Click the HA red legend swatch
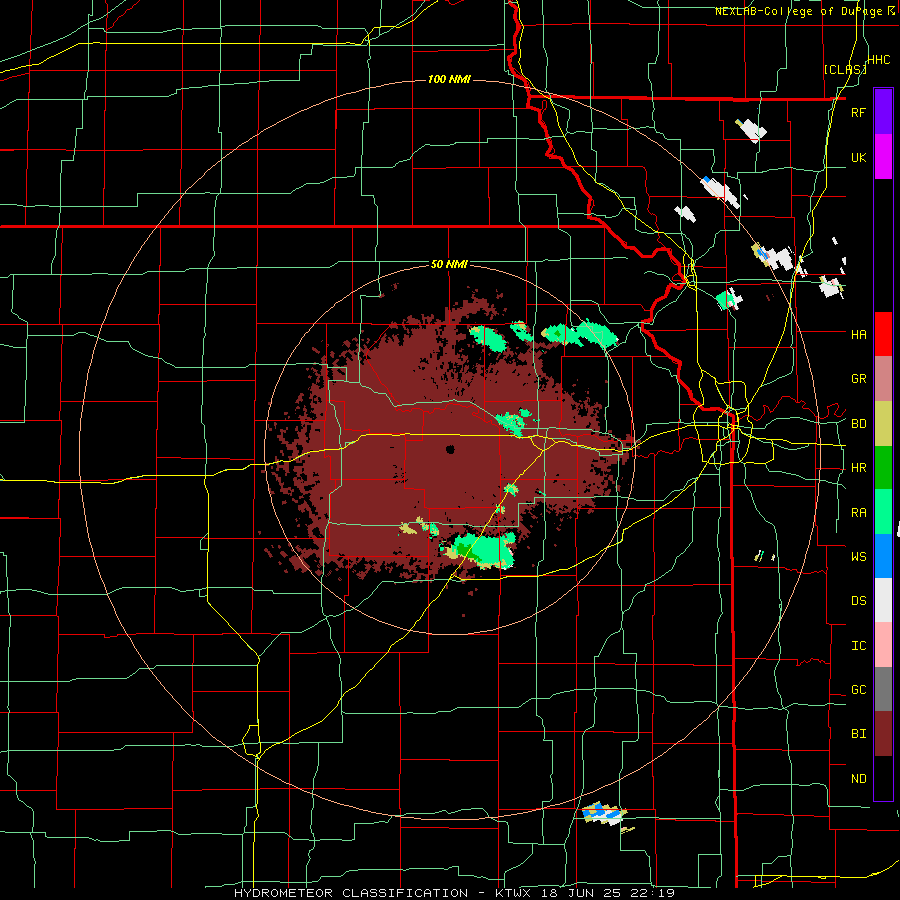900x900 pixels. coord(883,334)
